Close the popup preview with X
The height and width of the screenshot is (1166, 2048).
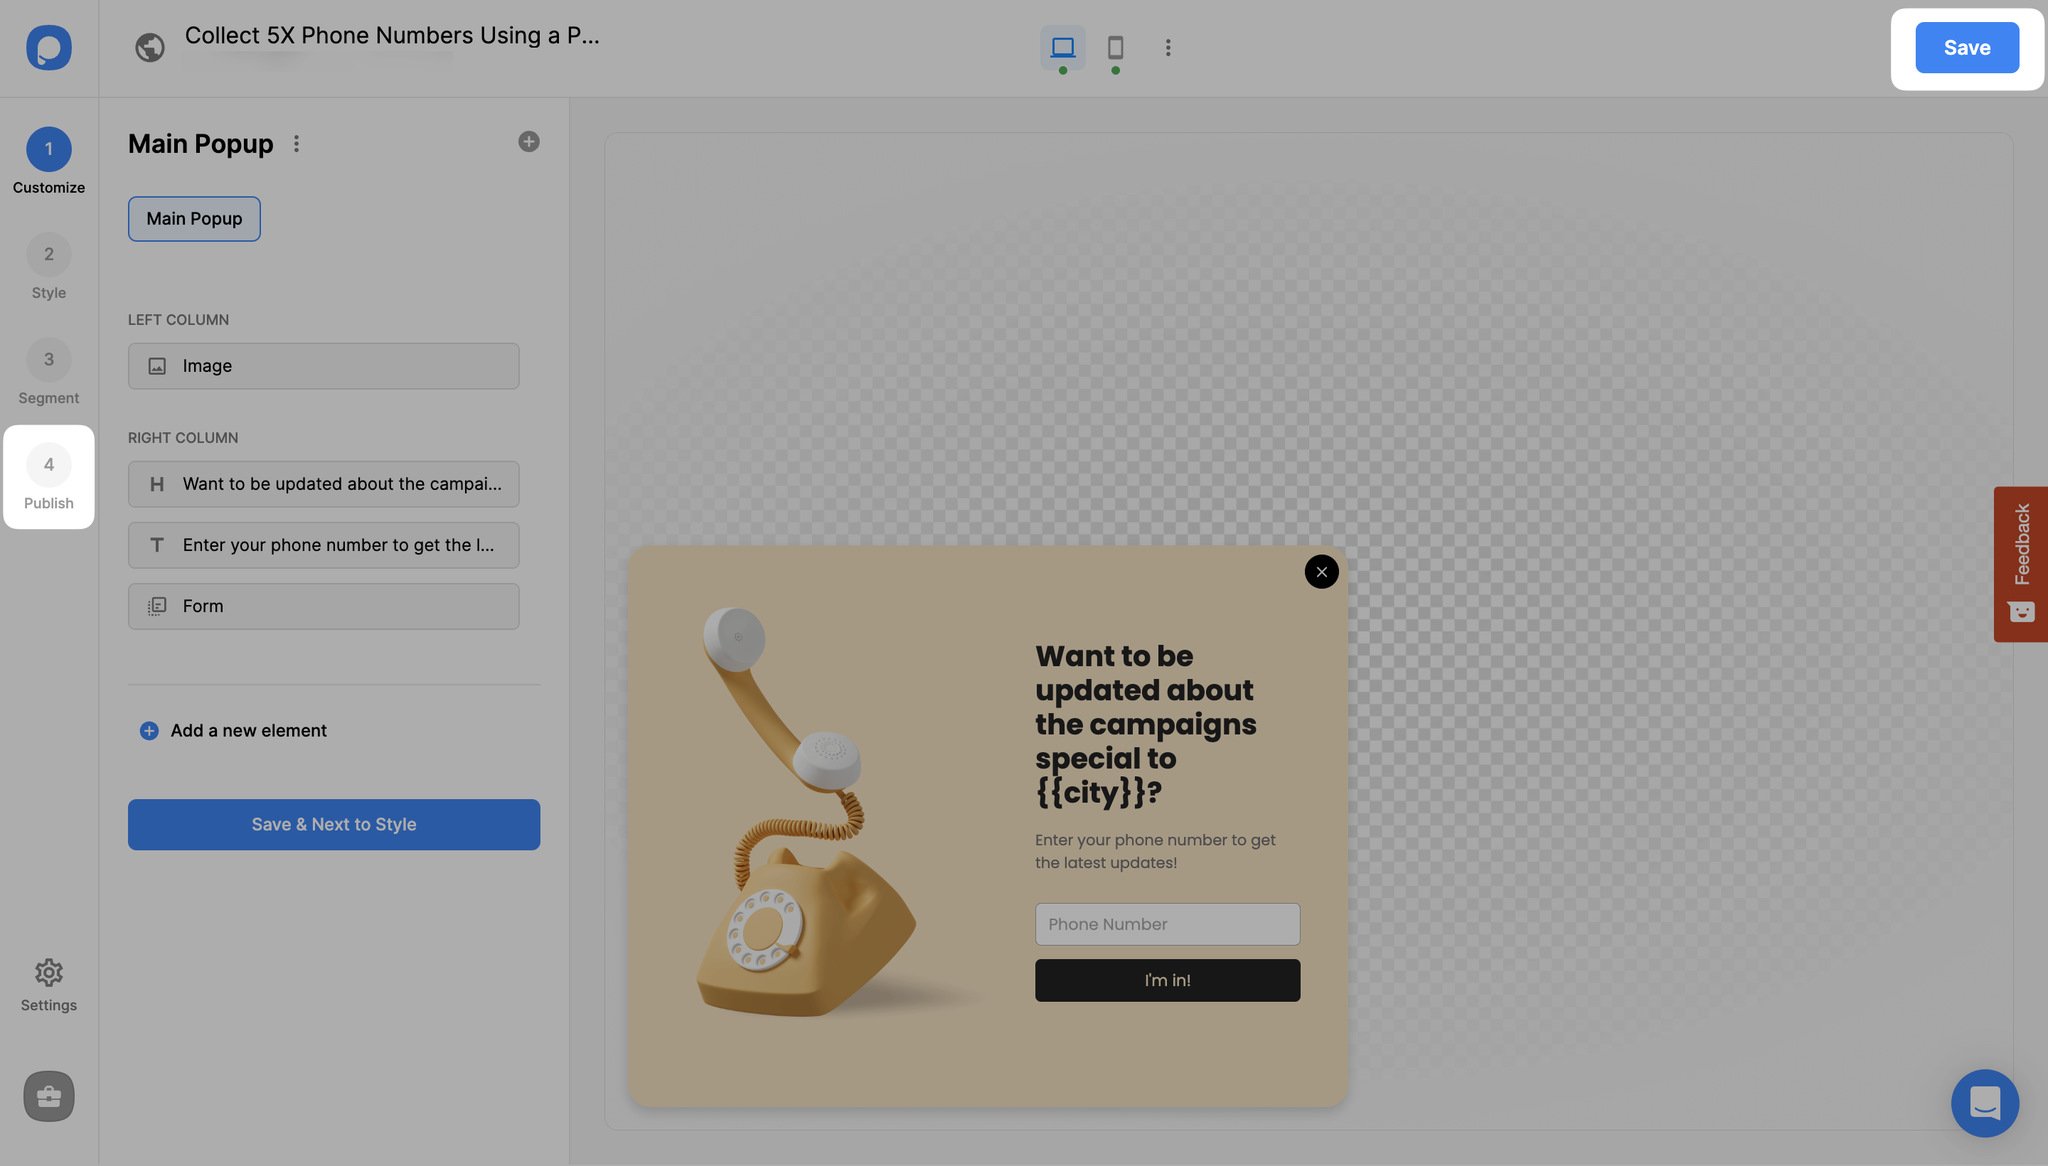1321,572
